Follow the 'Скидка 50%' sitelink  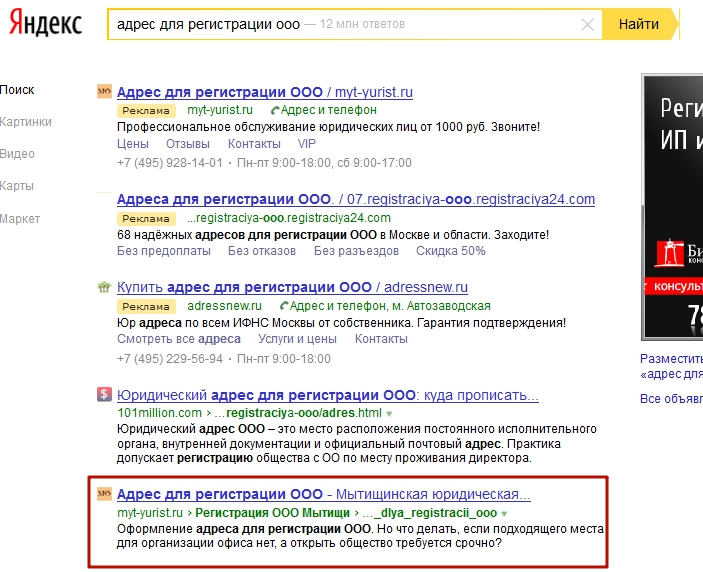[x=451, y=250]
